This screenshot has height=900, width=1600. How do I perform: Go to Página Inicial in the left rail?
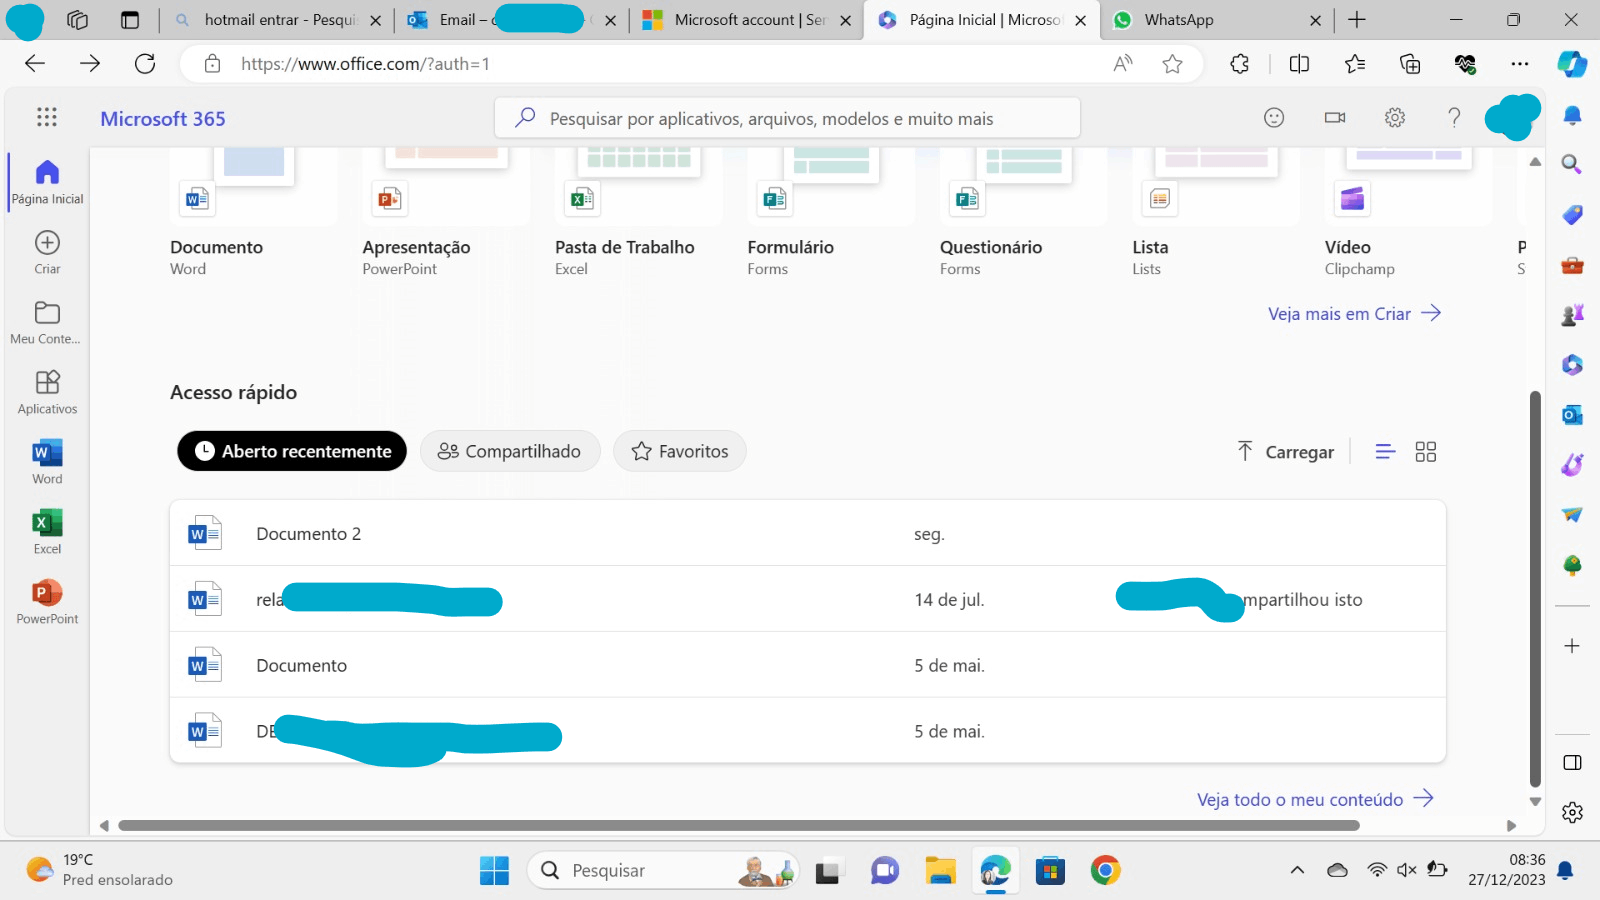pos(47,182)
